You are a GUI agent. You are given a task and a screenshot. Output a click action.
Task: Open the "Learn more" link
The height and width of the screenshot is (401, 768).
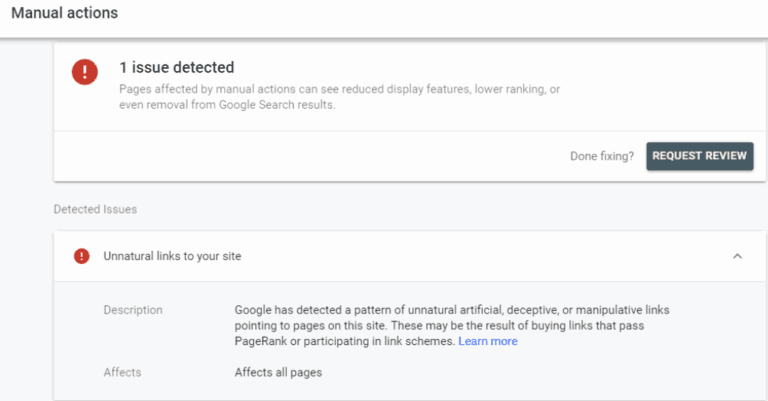(x=488, y=341)
